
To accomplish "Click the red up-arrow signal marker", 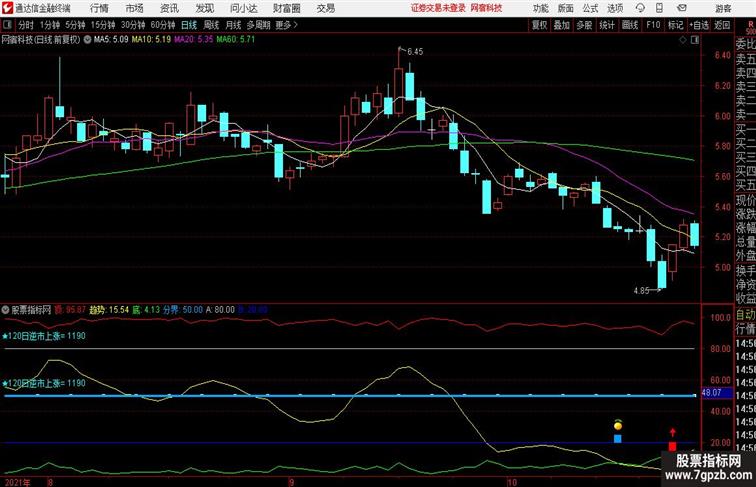I will [672, 433].
